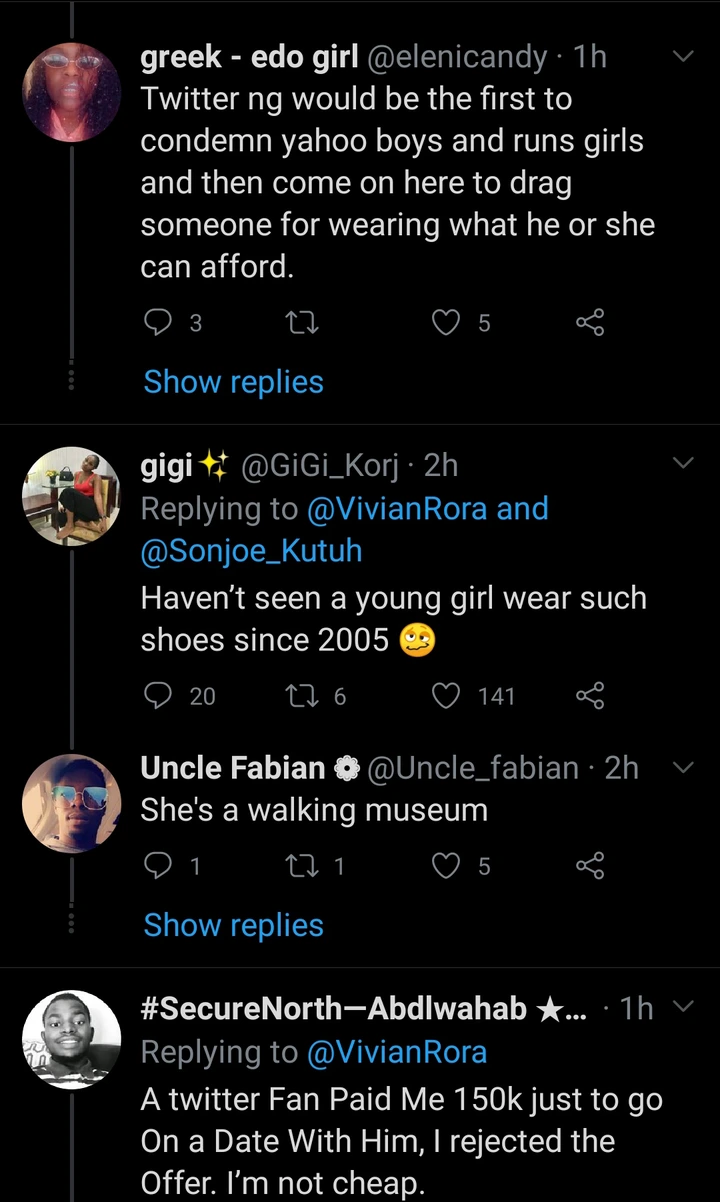Open @Sonjoe_Kutuh mention link
This screenshot has height=1202, width=720.
tap(251, 551)
